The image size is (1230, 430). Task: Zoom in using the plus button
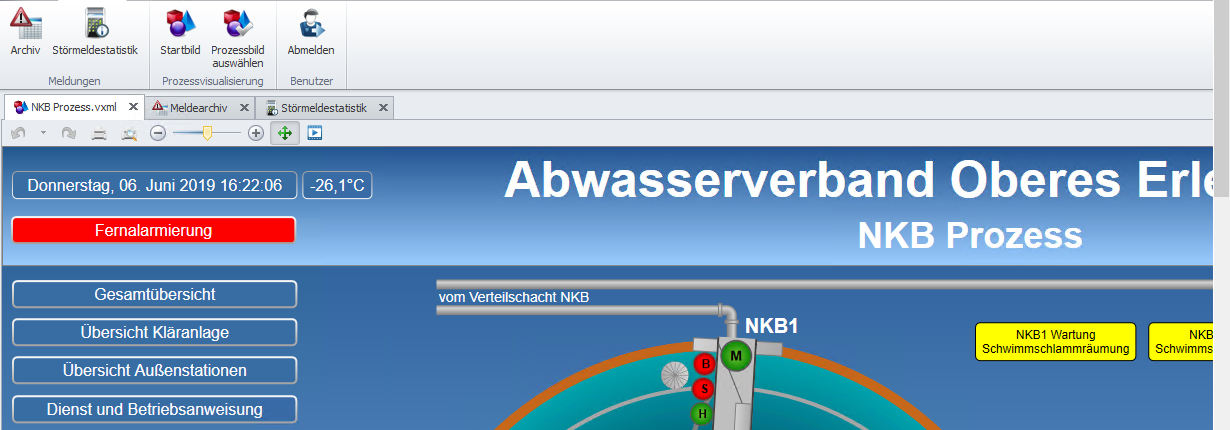256,132
